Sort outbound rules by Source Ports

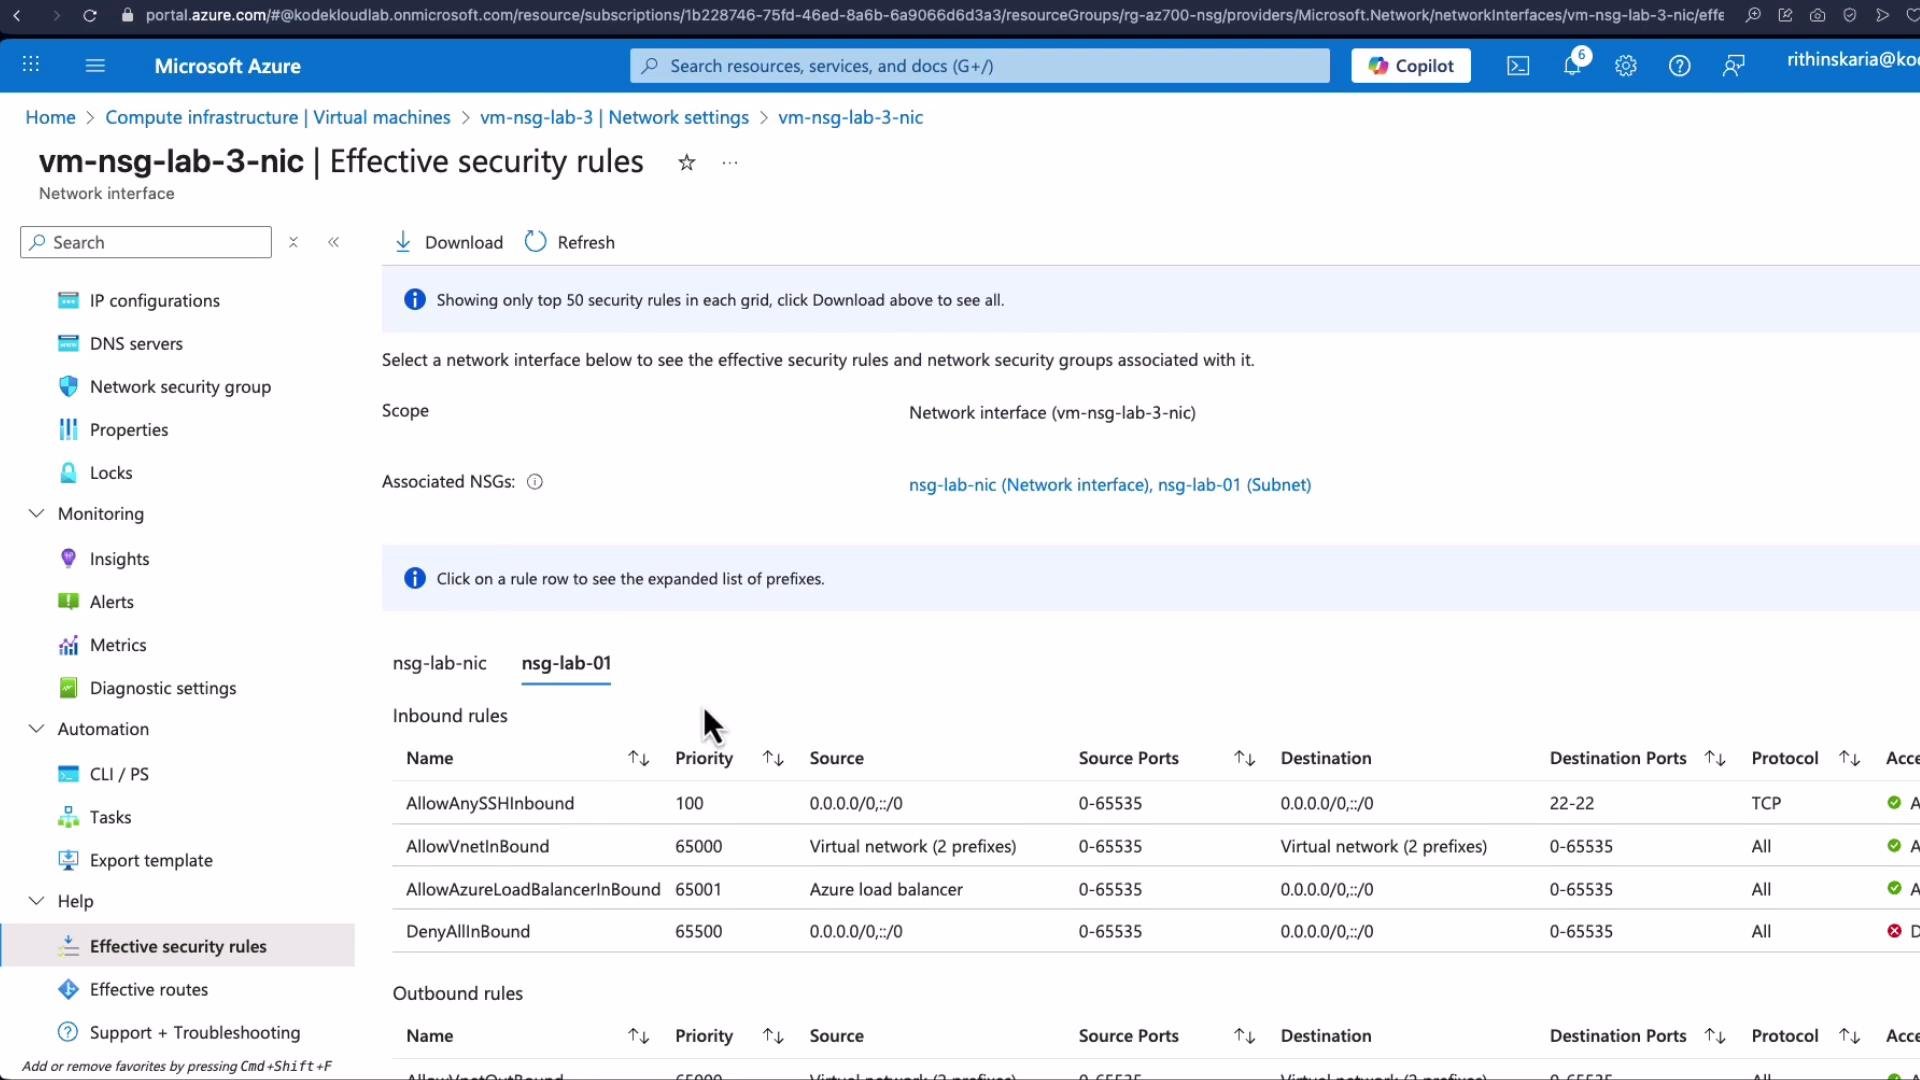tap(1244, 1036)
